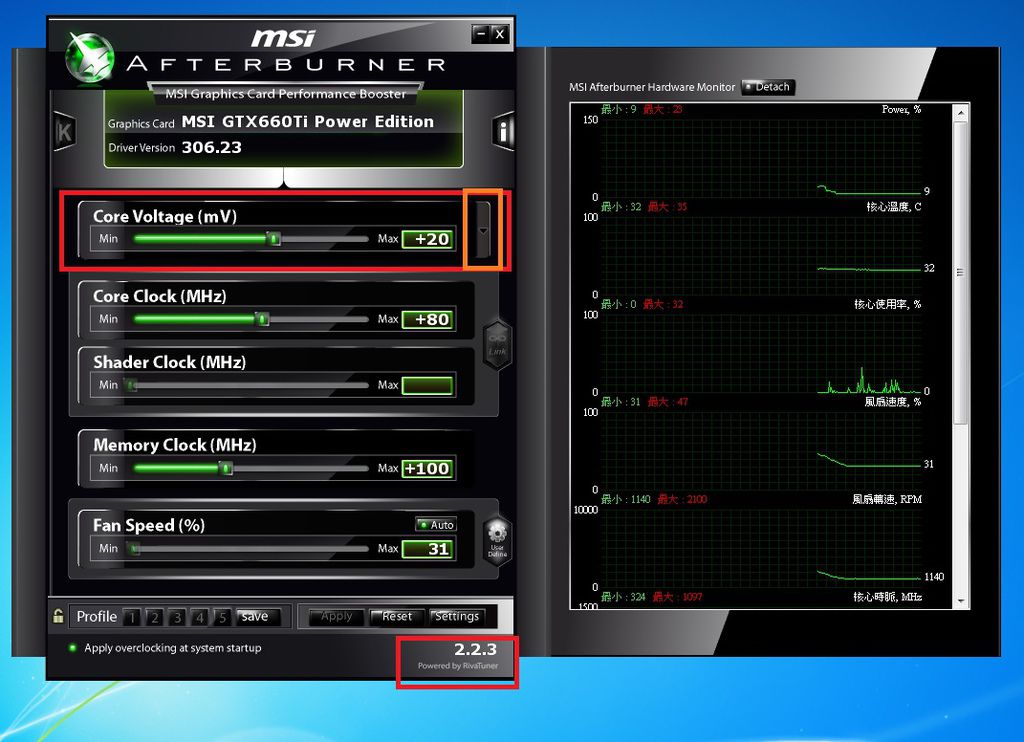Click the profile lock icon

(58, 616)
